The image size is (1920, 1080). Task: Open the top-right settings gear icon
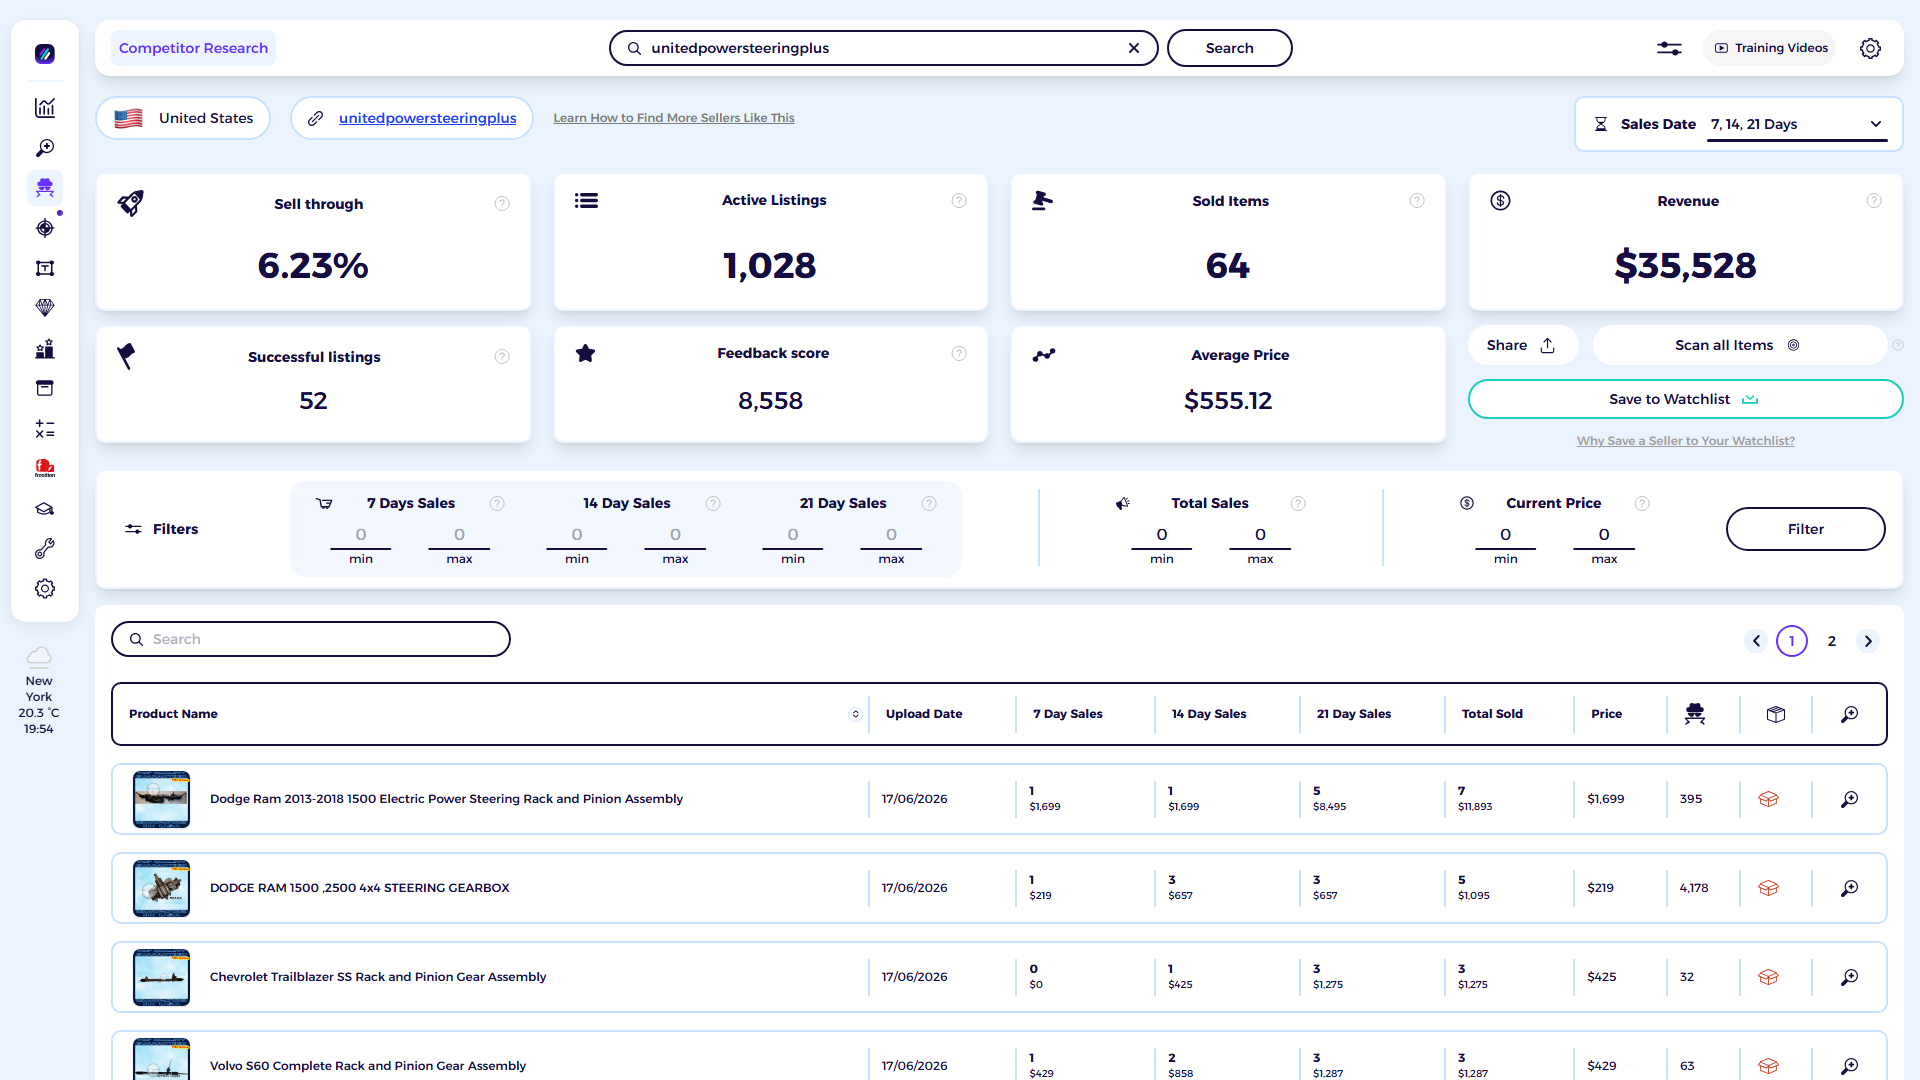1870,48
